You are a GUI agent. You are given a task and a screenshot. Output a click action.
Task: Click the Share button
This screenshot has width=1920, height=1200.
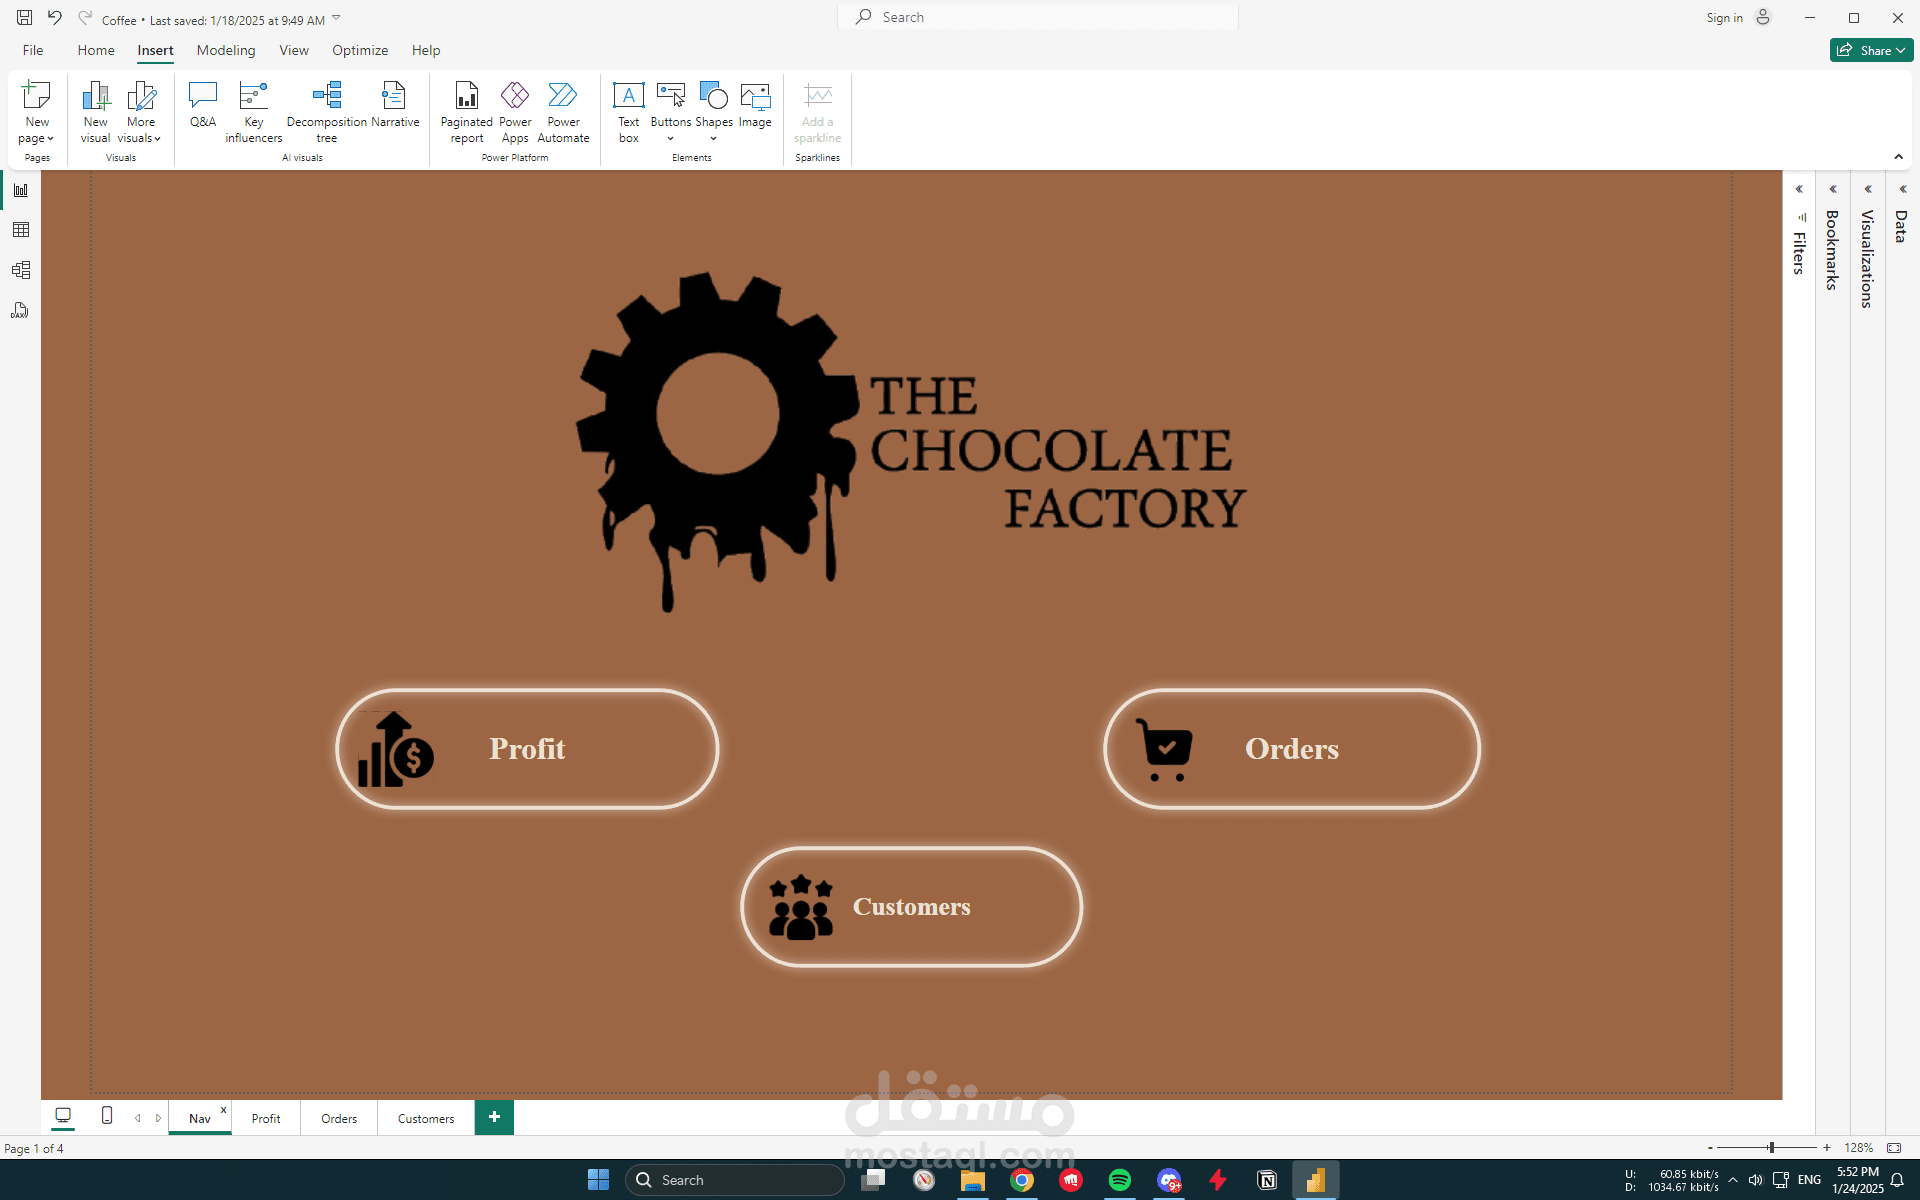1870,50
